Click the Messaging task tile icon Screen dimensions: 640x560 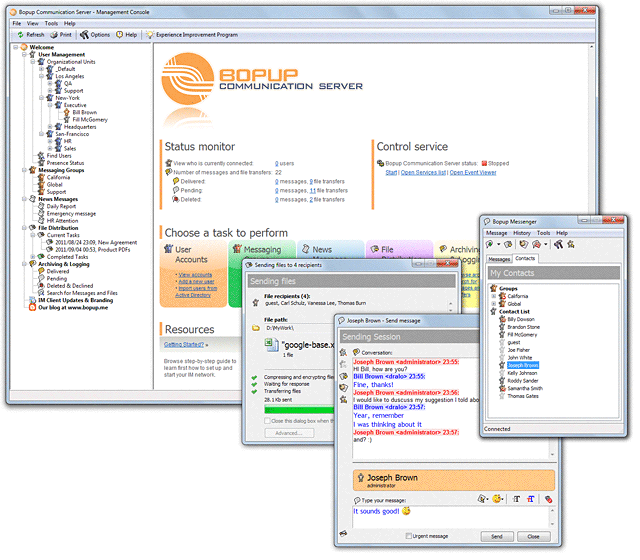click(237, 249)
